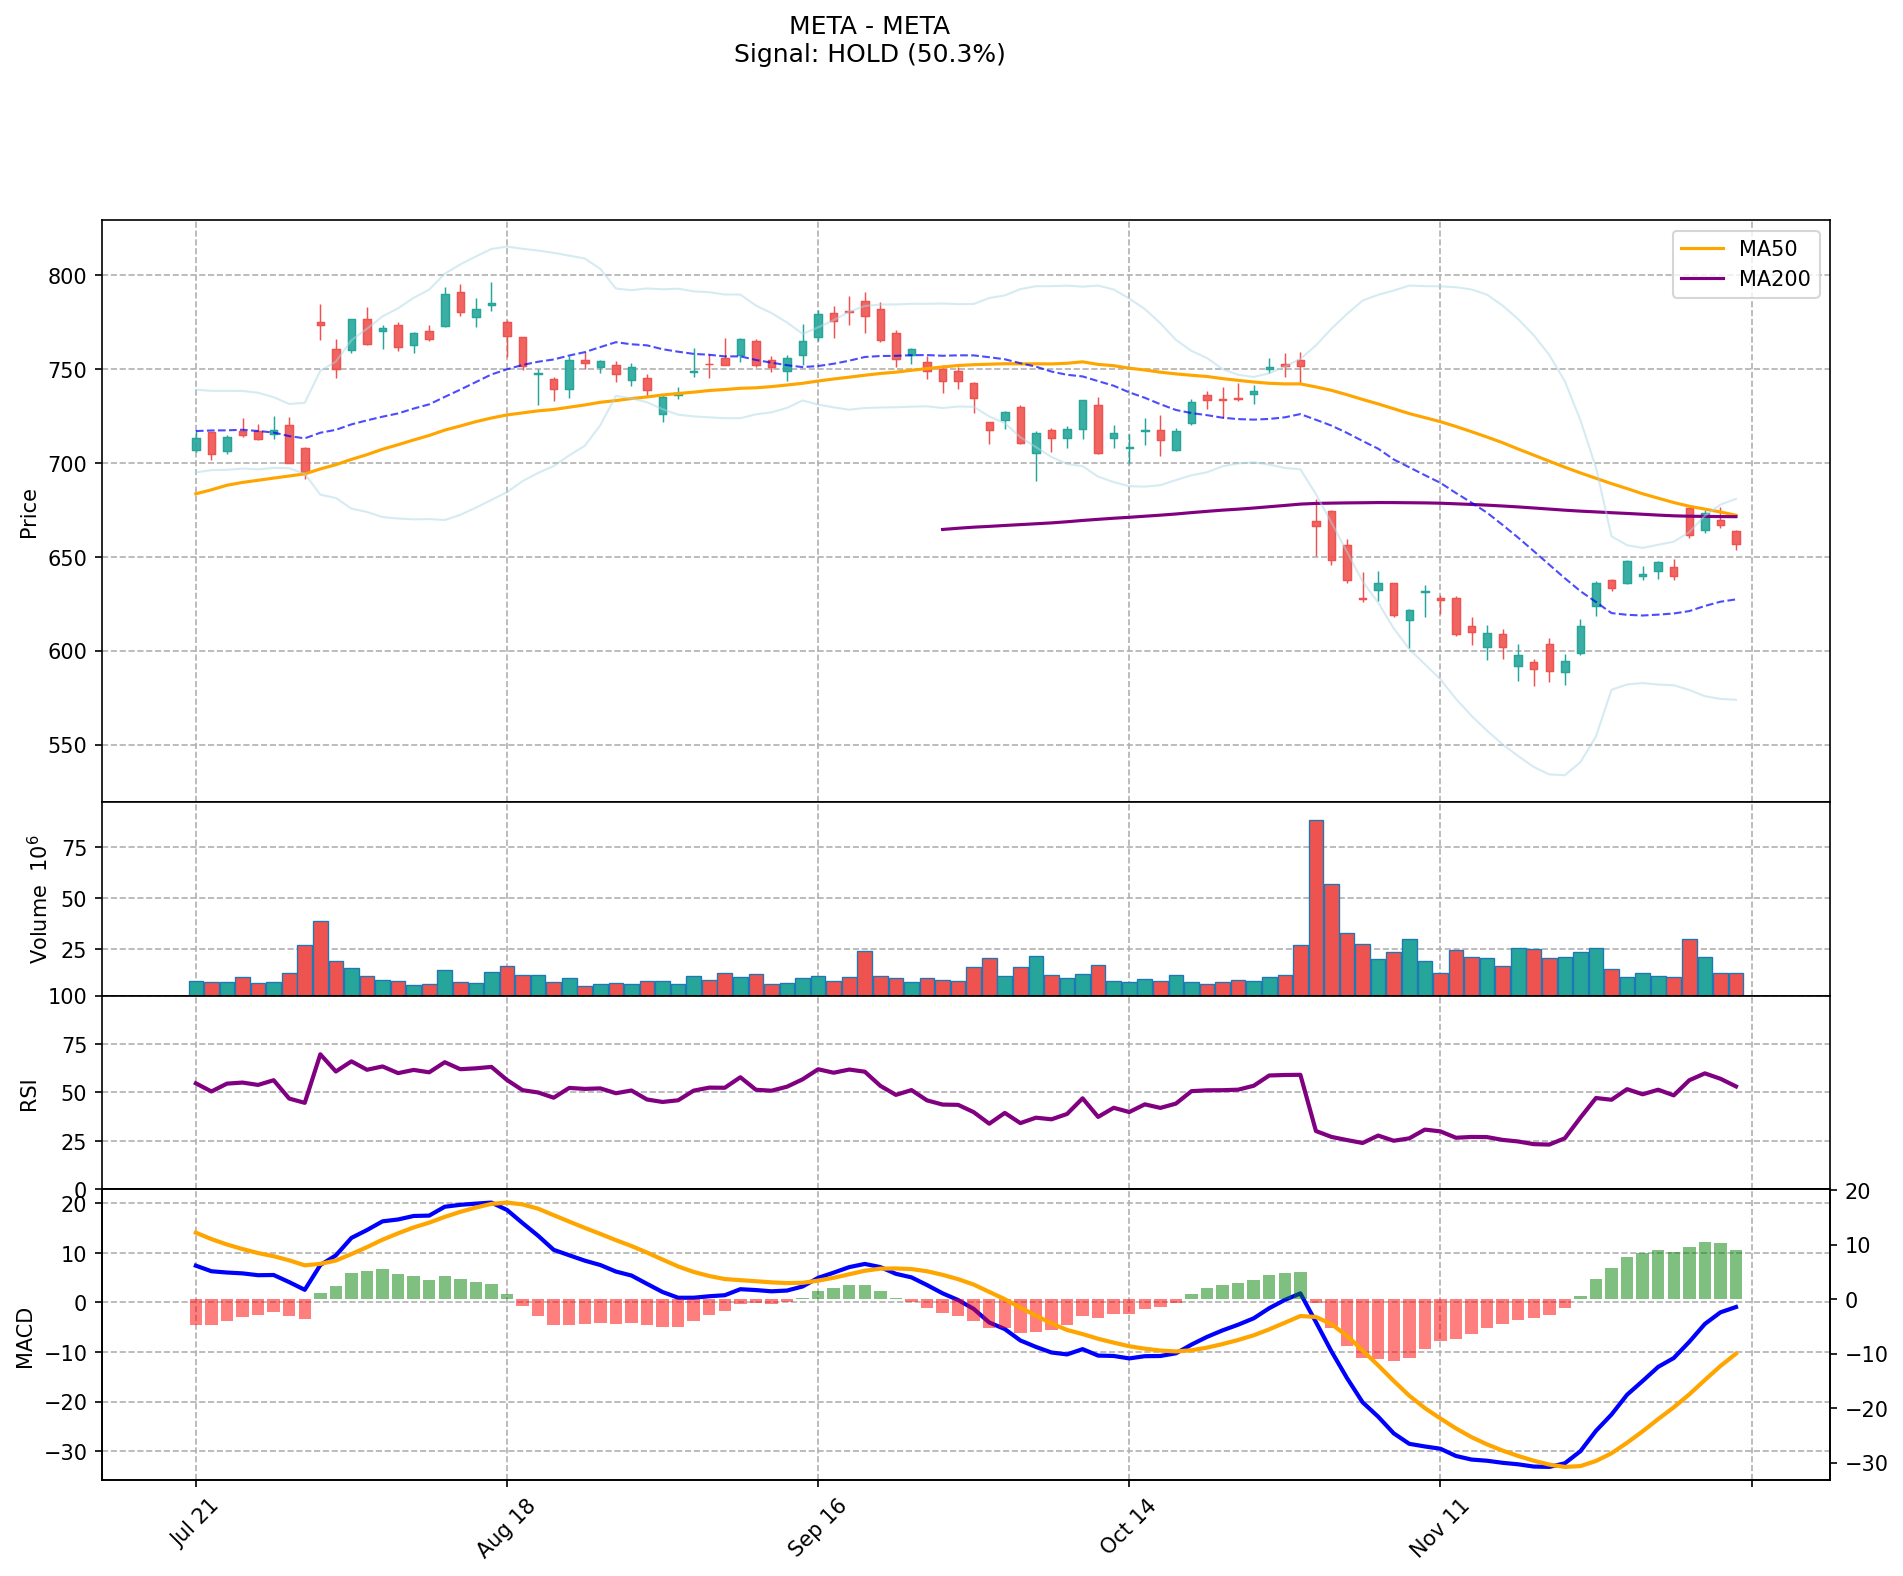Click the 550 price tick label

[x=69, y=746]
